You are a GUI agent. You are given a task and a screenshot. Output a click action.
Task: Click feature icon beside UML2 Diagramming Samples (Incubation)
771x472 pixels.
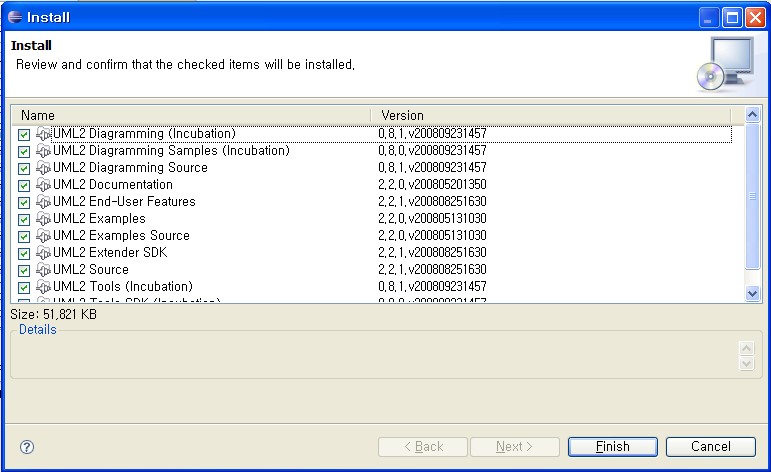[x=43, y=151]
